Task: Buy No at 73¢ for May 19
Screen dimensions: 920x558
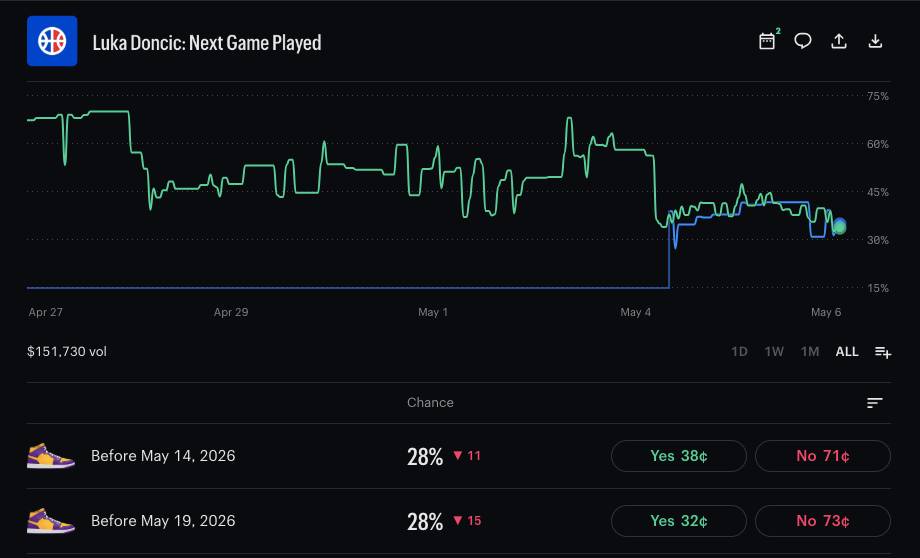Action: (x=823, y=521)
